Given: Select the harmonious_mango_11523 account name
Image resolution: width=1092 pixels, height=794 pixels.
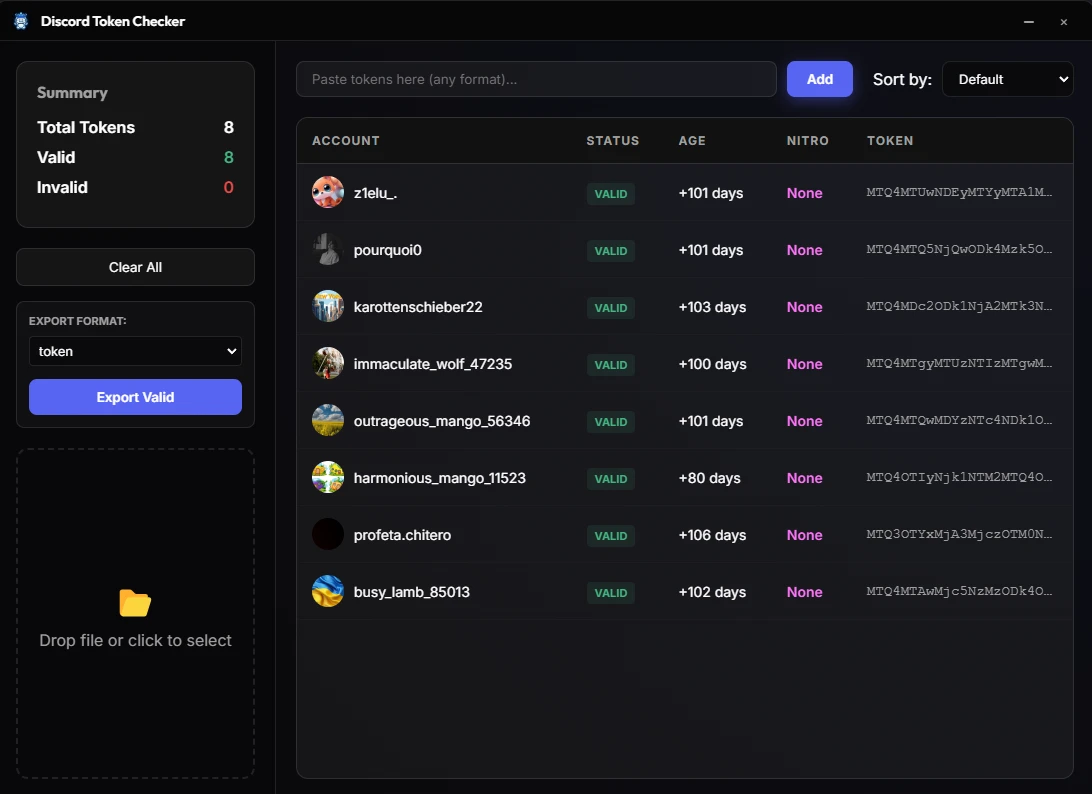Looking at the screenshot, I should (439, 478).
